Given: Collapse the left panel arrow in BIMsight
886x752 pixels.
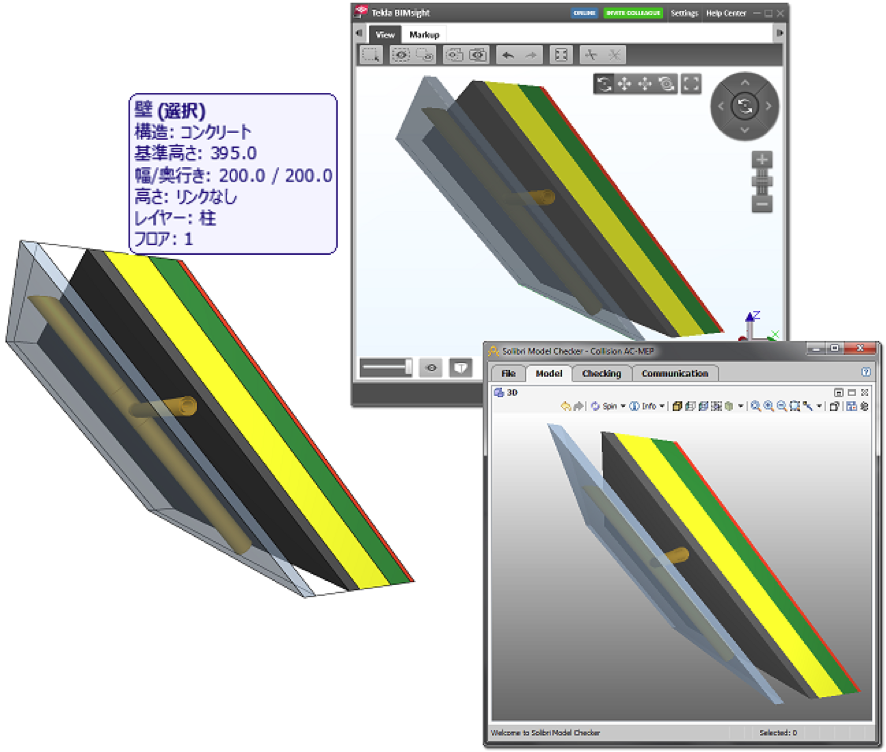Looking at the screenshot, I should pos(359,33).
